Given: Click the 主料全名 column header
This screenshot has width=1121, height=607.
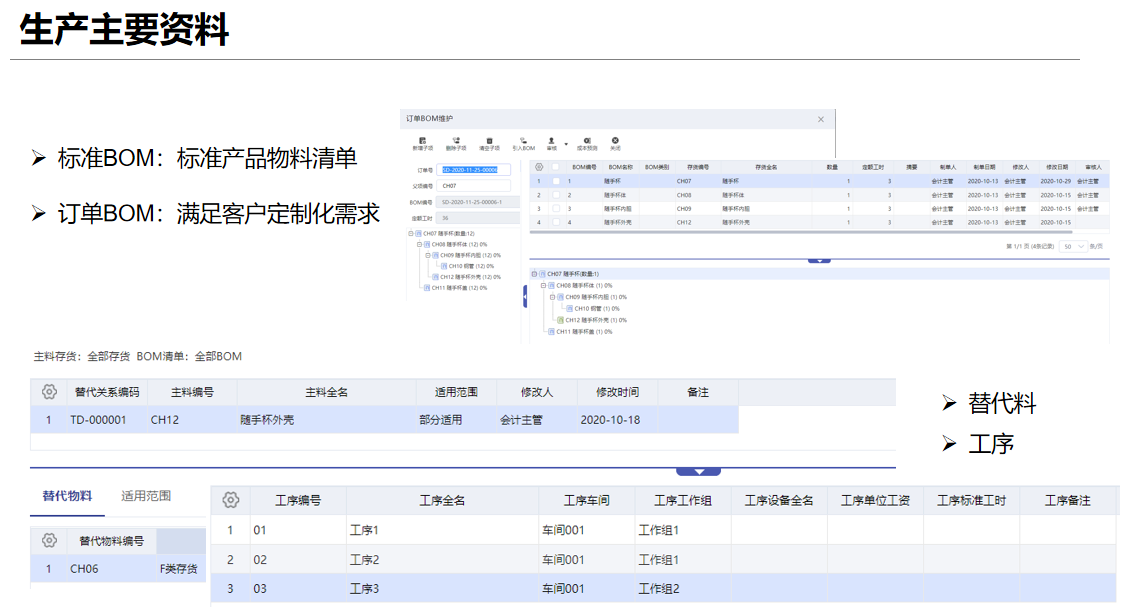Looking at the screenshot, I should [x=327, y=392].
